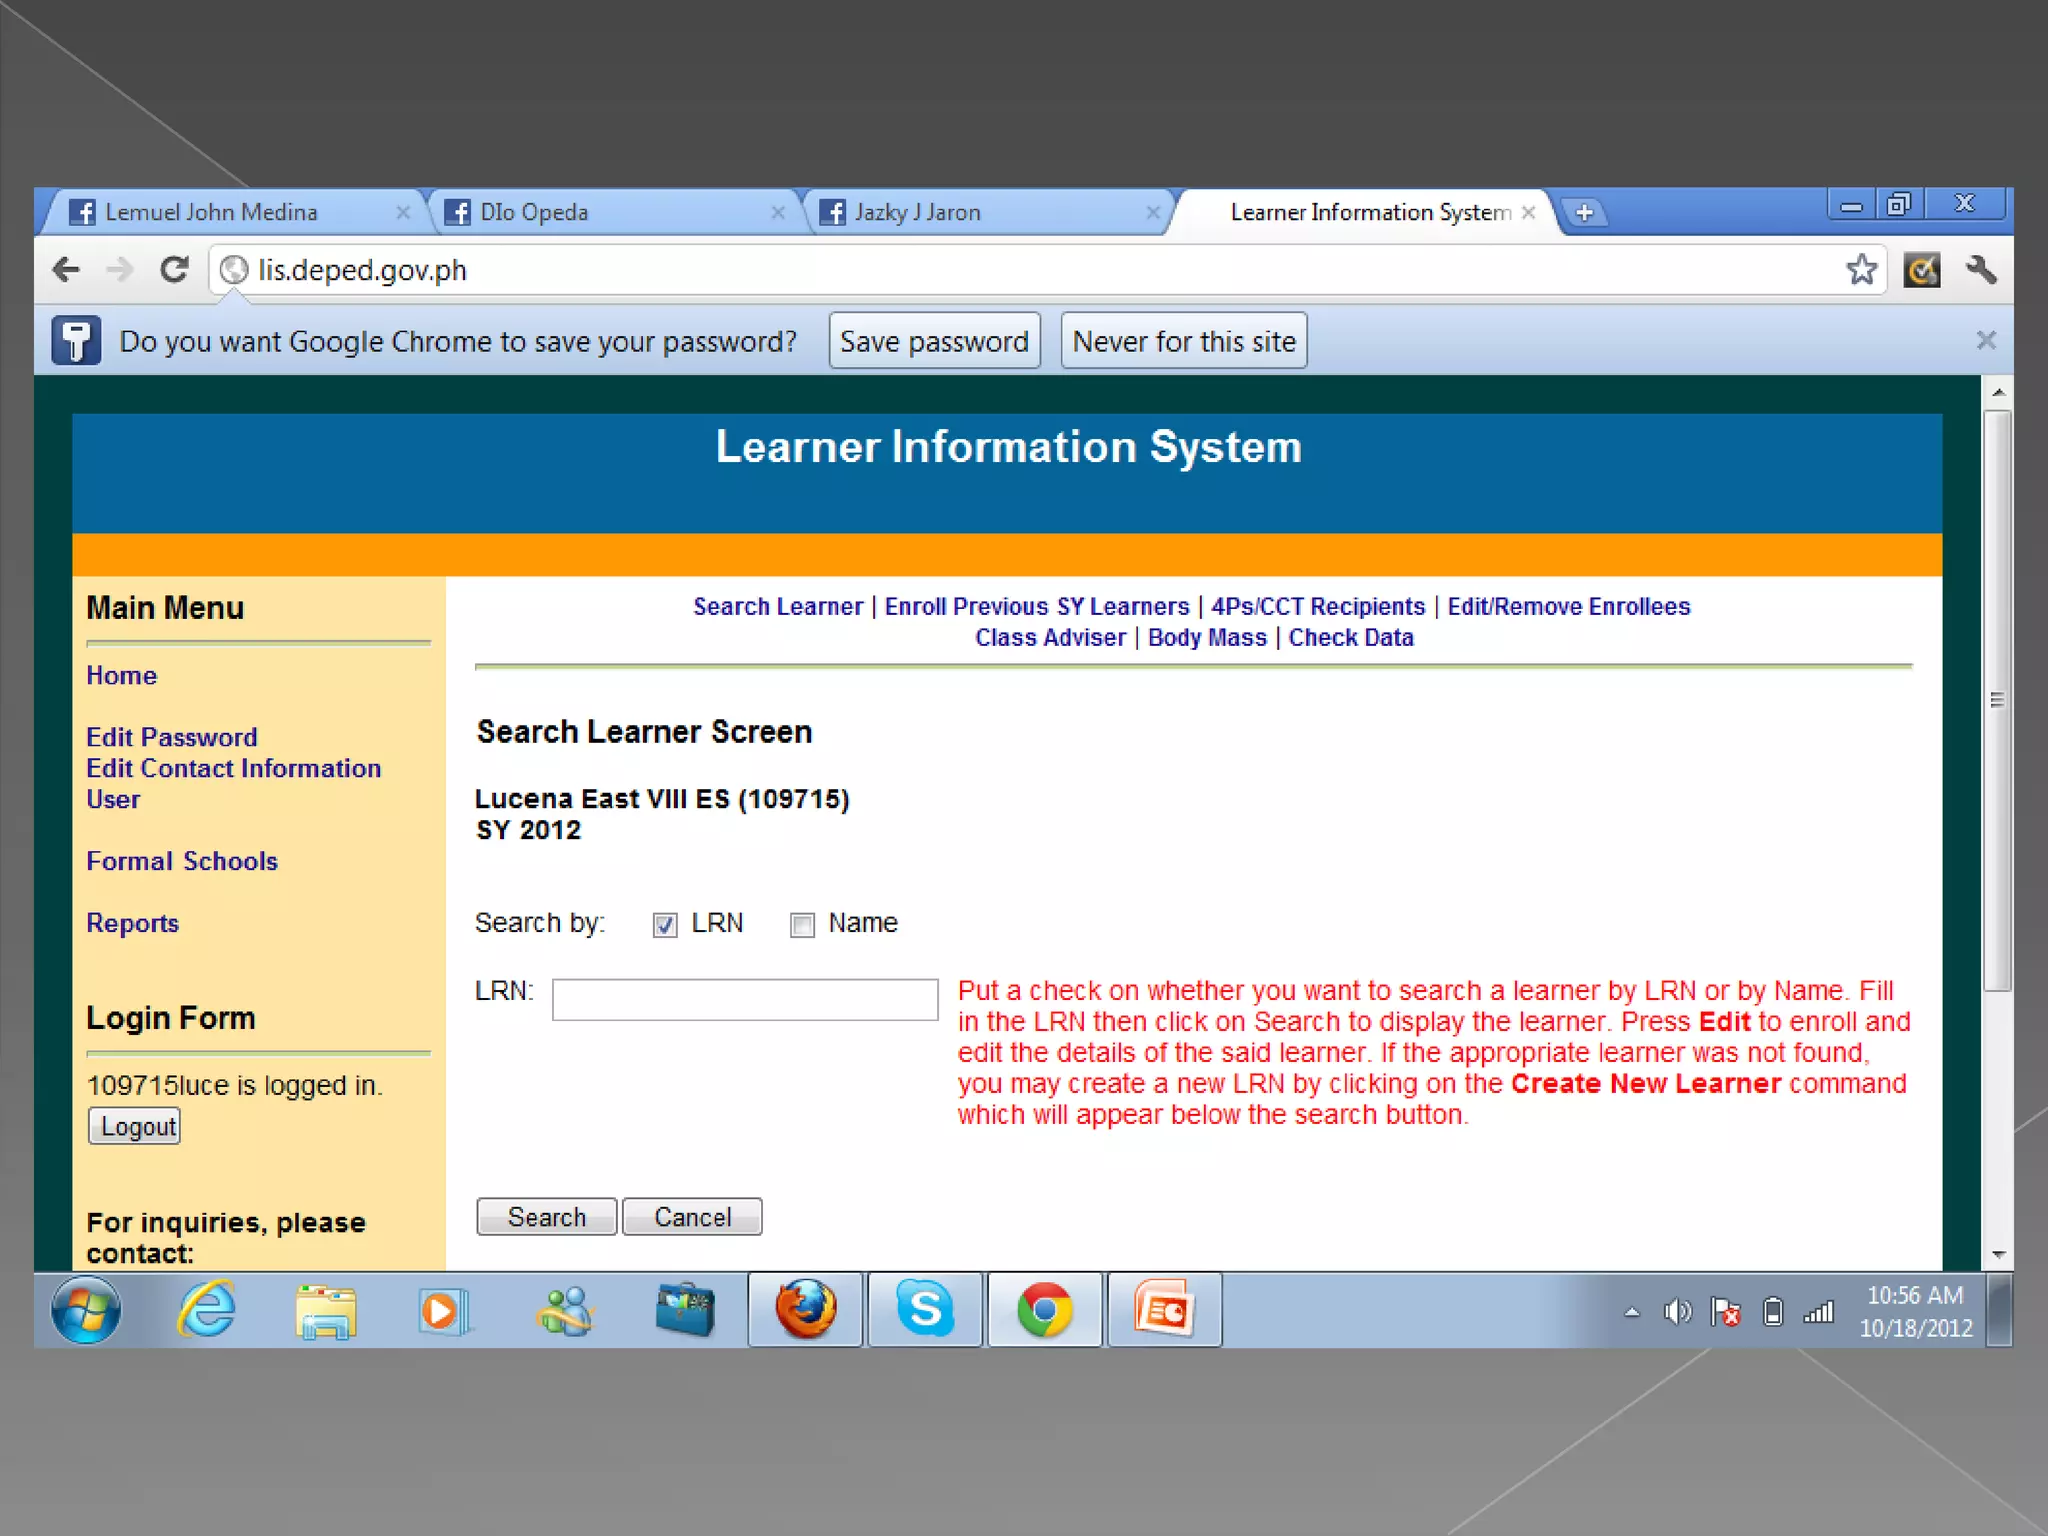Click the vertical scrollbar thumb
Image resolution: width=2048 pixels, height=1536 pixels.
1998,700
